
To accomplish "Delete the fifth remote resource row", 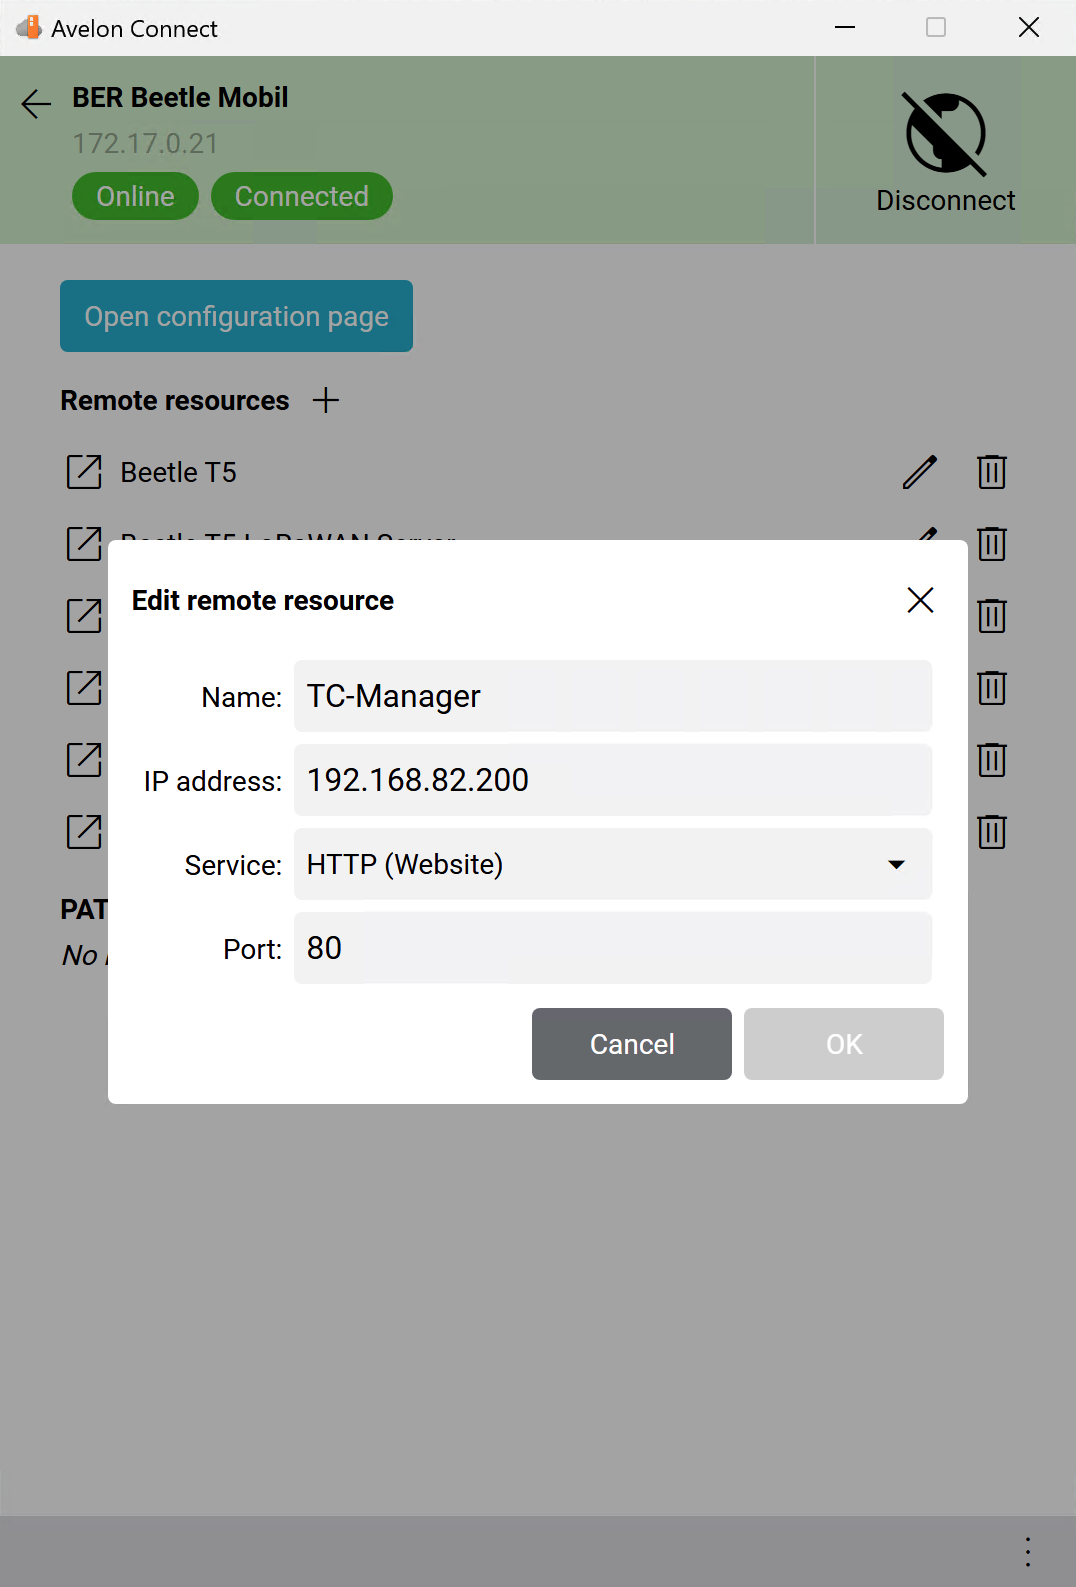I will [x=992, y=760].
